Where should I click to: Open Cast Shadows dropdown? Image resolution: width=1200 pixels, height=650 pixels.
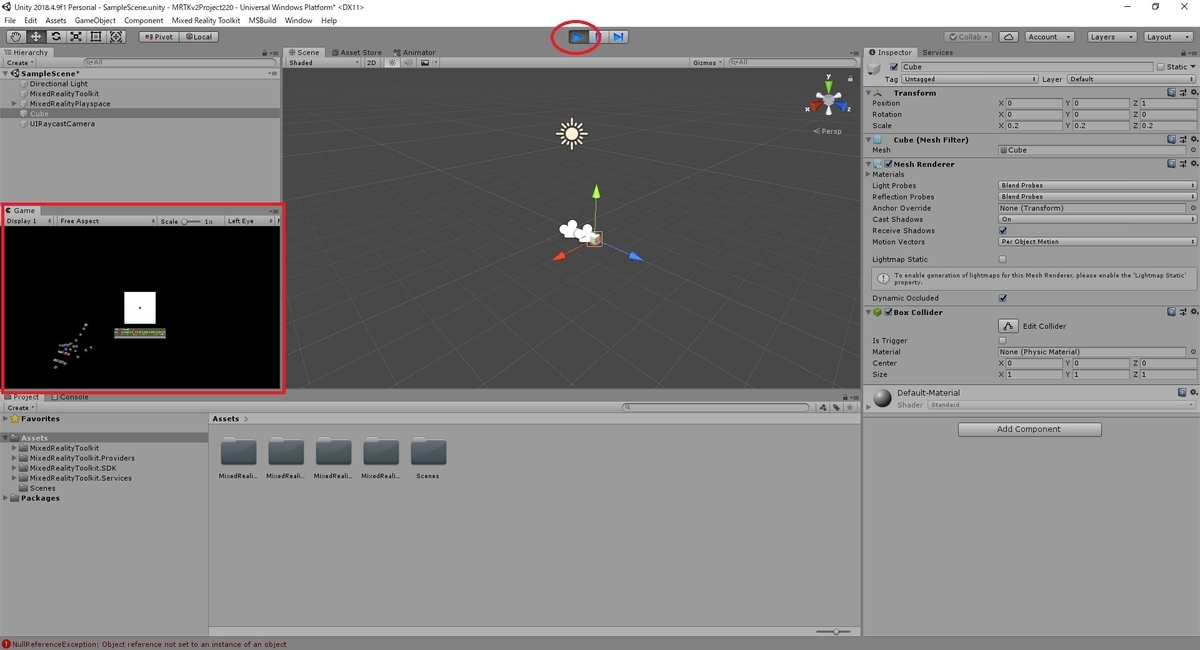point(1097,219)
